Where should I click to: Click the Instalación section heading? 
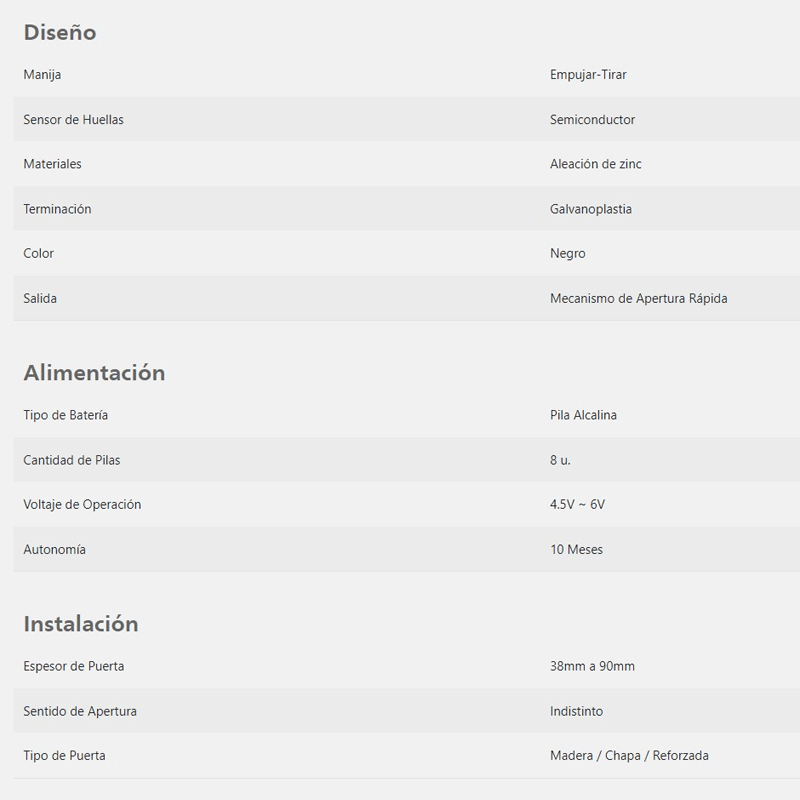pos(81,624)
